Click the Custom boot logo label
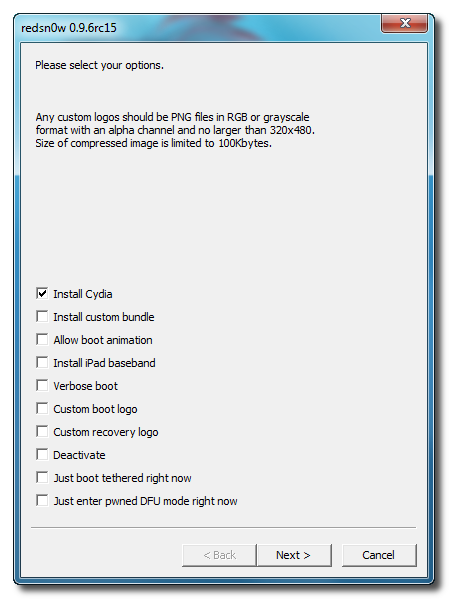The width and height of the screenshot is (449, 599). click(x=95, y=409)
